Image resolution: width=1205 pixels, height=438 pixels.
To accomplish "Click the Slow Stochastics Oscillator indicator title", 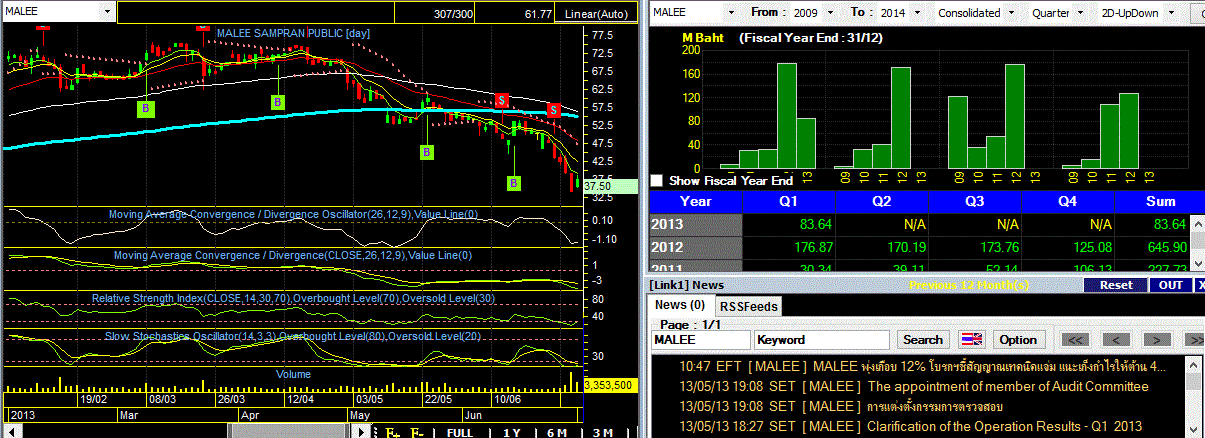I will (292, 336).
